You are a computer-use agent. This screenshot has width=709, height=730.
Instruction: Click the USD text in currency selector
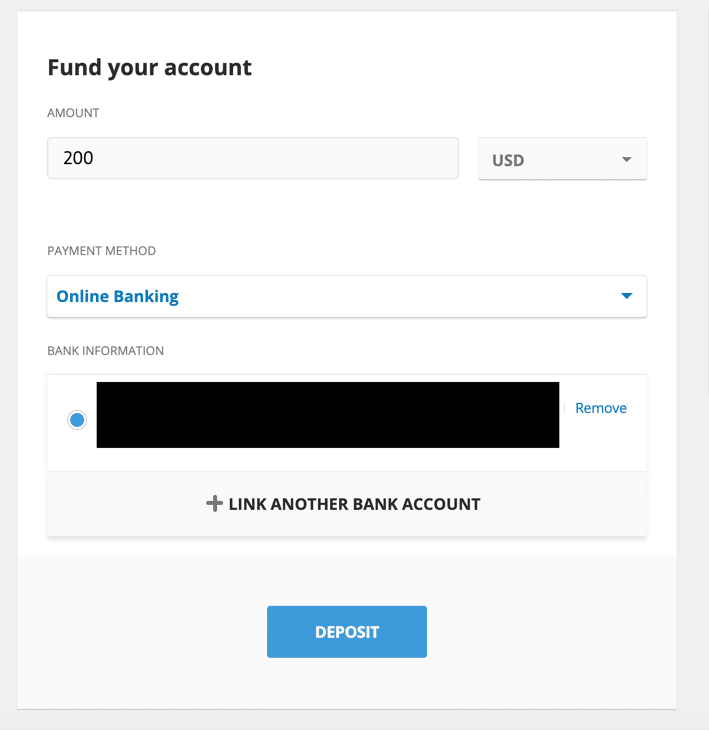(x=508, y=160)
